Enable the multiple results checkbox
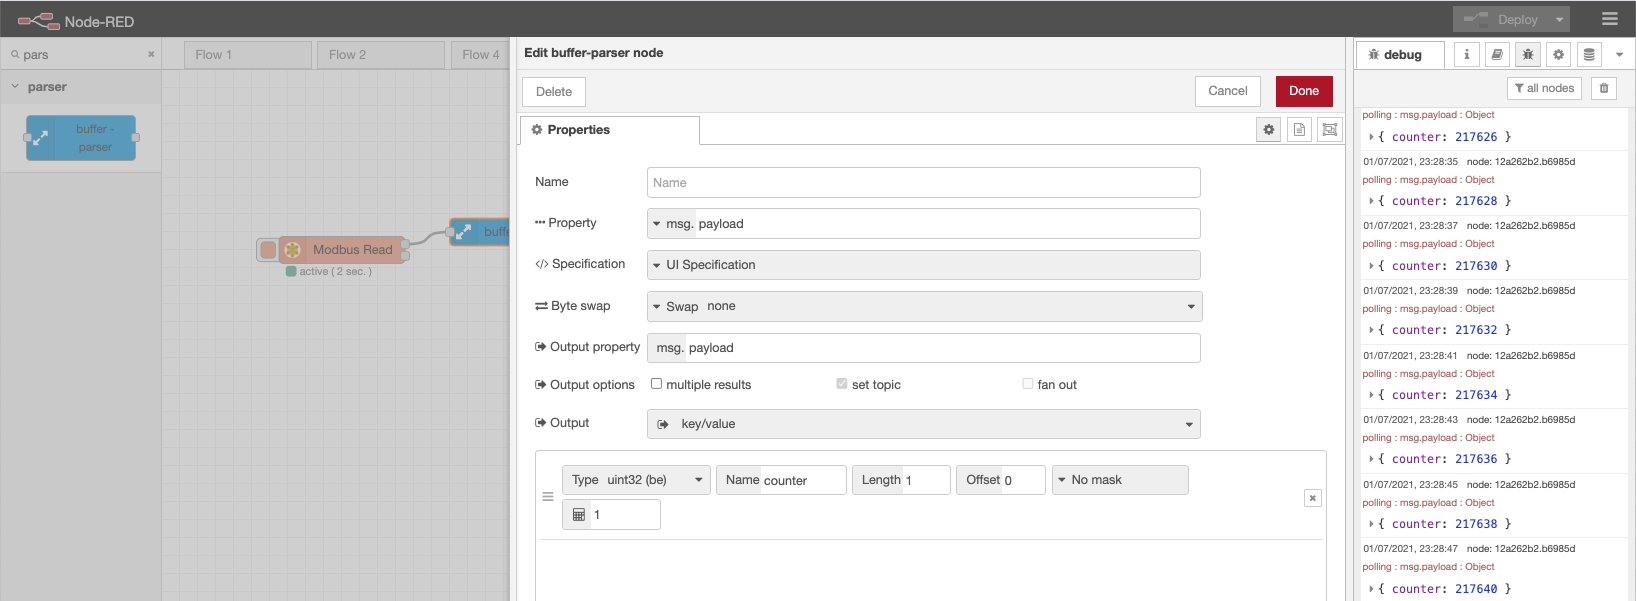 [x=657, y=384]
